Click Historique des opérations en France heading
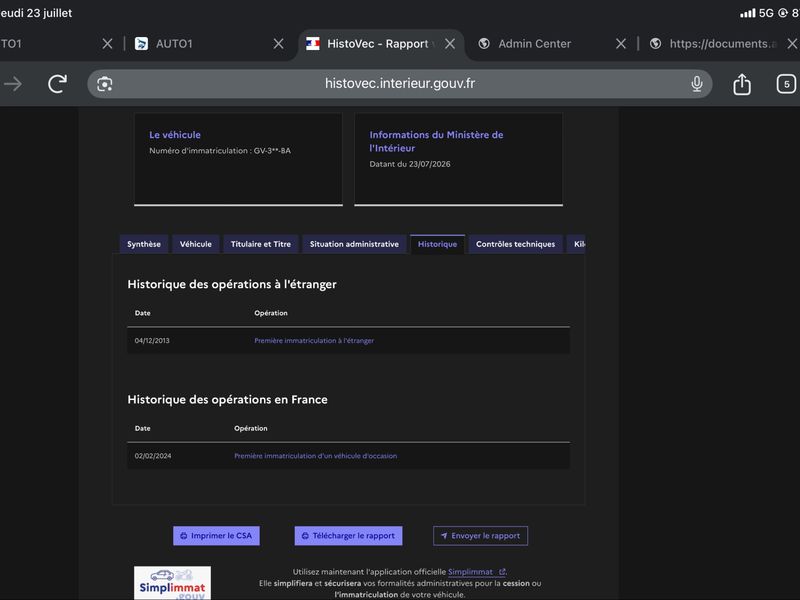Image resolution: width=800 pixels, height=600 pixels. click(x=228, y=399)
